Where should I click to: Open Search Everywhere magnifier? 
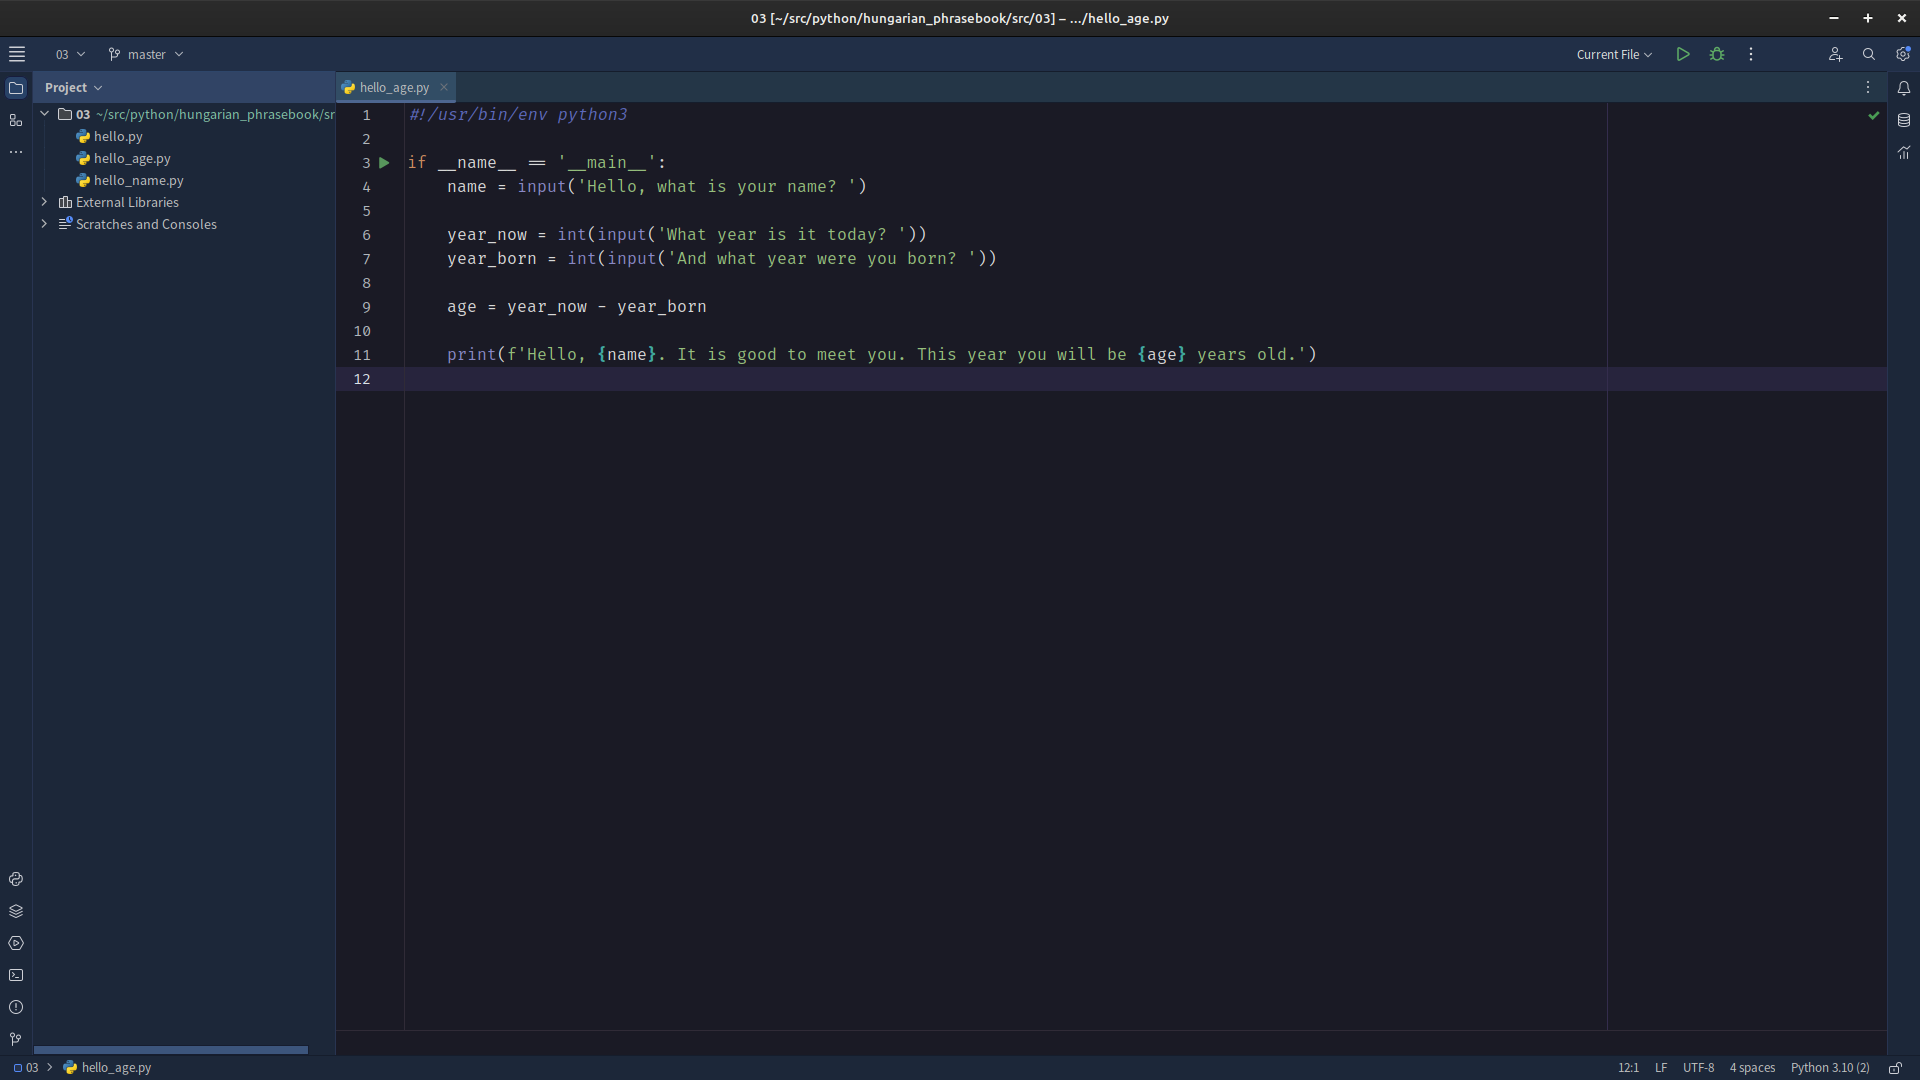click(x=1869, y=54)
